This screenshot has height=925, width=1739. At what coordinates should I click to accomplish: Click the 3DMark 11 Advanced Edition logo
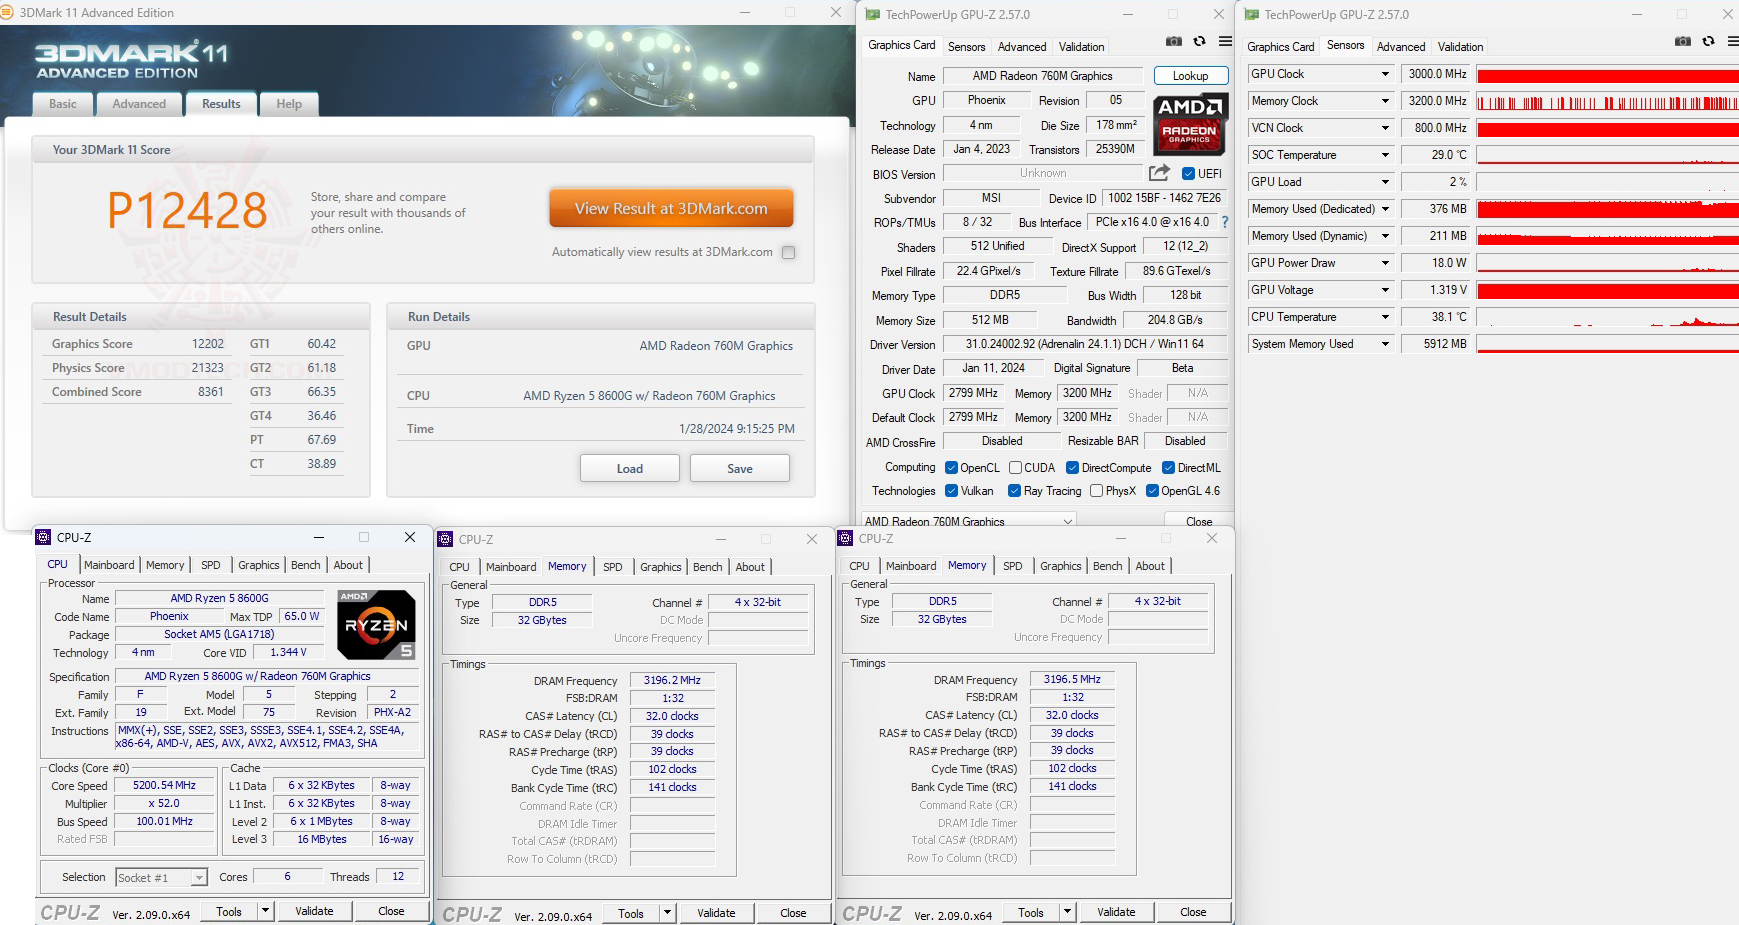(x=132, y=60)
